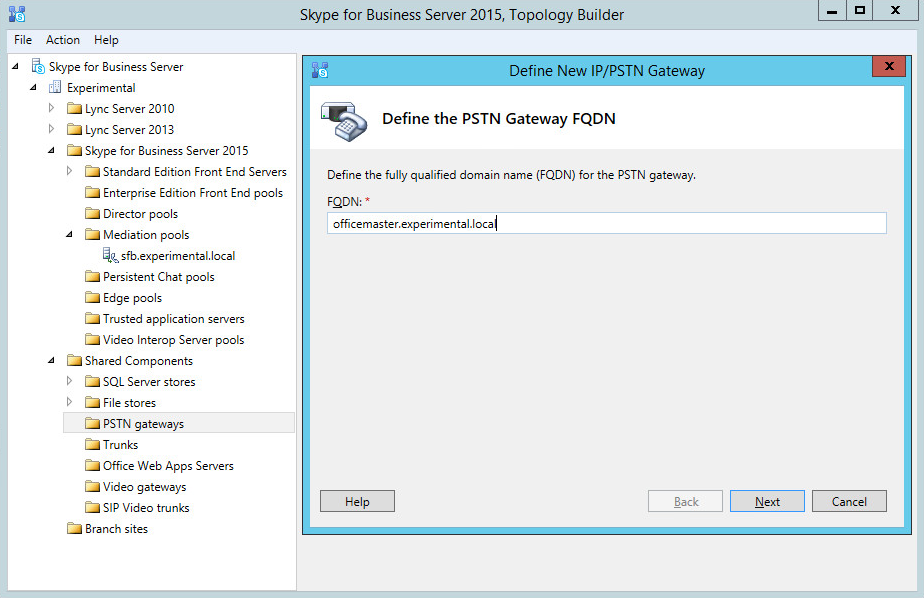Viewport: 924px width, 598px height.
Task: Click the PSTN gateways folder icon
Action: 92,424
